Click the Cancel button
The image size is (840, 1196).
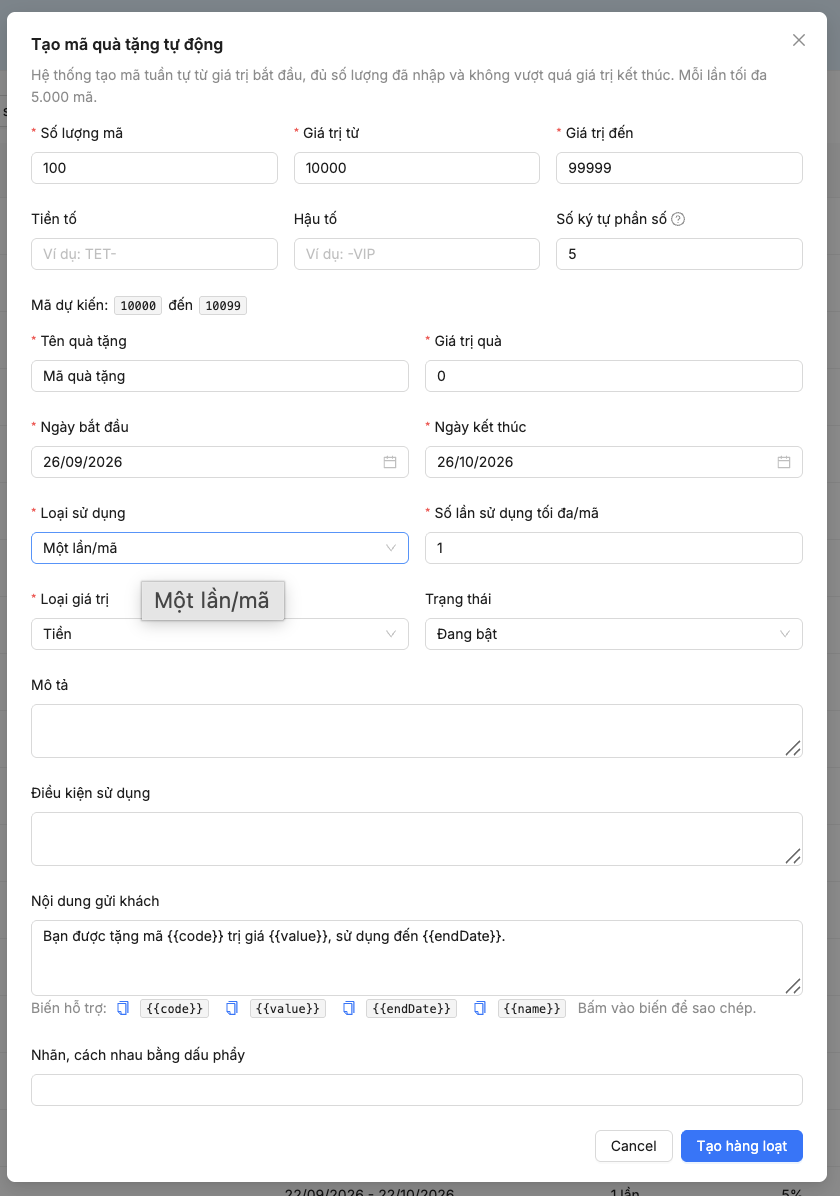pos(633,1146)
